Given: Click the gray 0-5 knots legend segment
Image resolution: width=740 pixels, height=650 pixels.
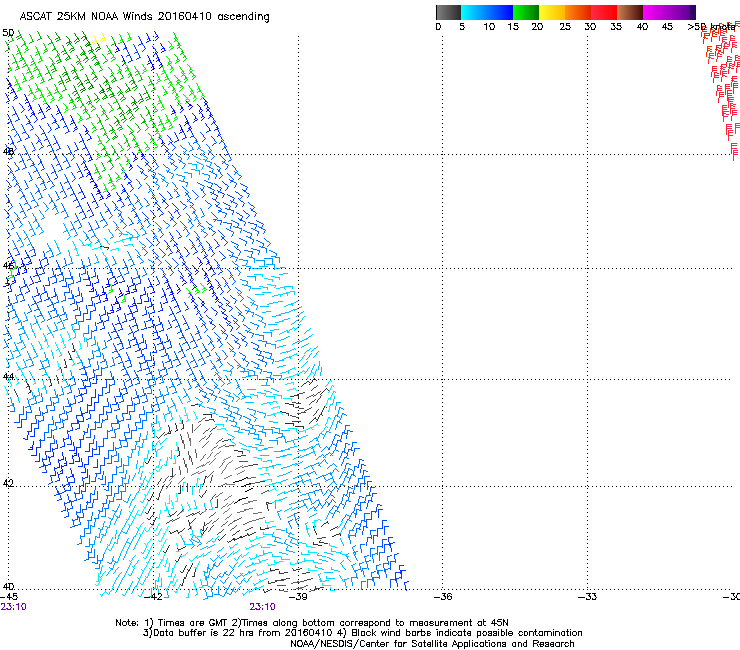Looking at the screenshot, I should click(448, 12).
